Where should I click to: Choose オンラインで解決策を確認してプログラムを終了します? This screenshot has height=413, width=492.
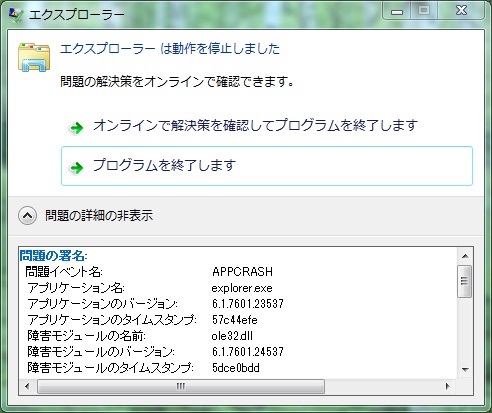coord(267,127)
